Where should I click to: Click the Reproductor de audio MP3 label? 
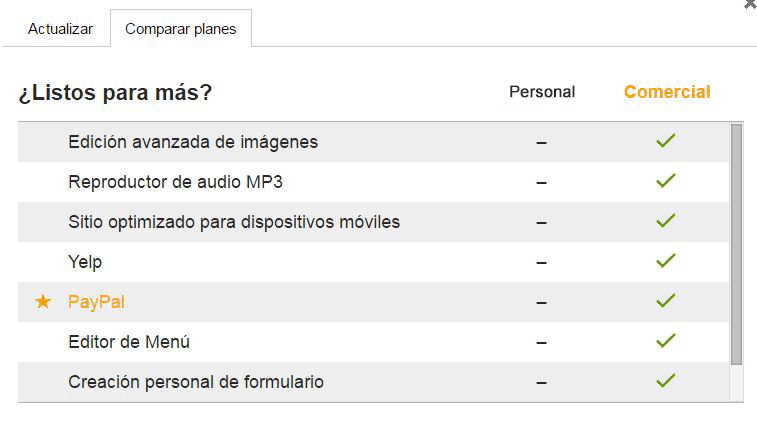tap(175, 182)
